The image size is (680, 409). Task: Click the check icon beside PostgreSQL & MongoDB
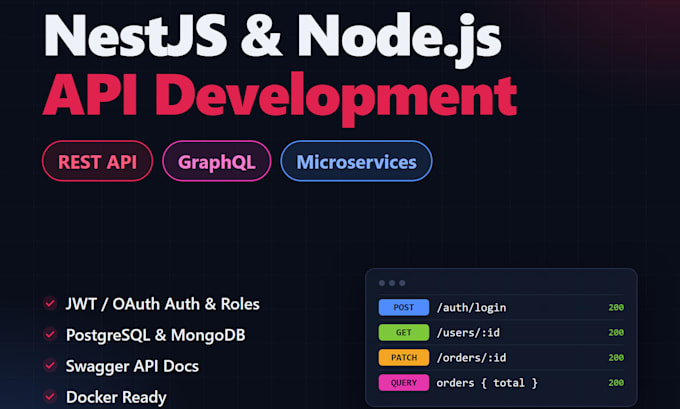(x=50, y=334)
